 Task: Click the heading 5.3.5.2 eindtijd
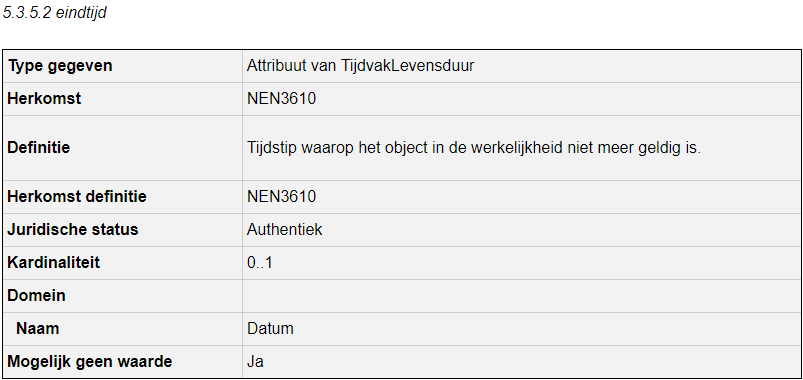(54, 12)
